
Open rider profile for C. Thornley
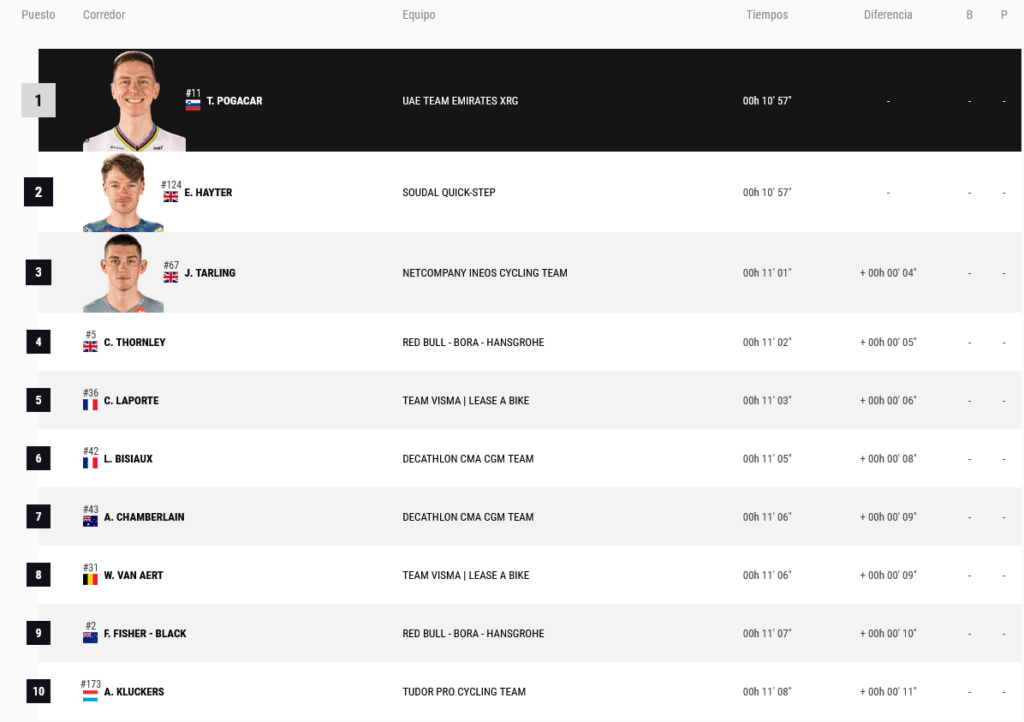pyautogui.click(x=135, y=342)
